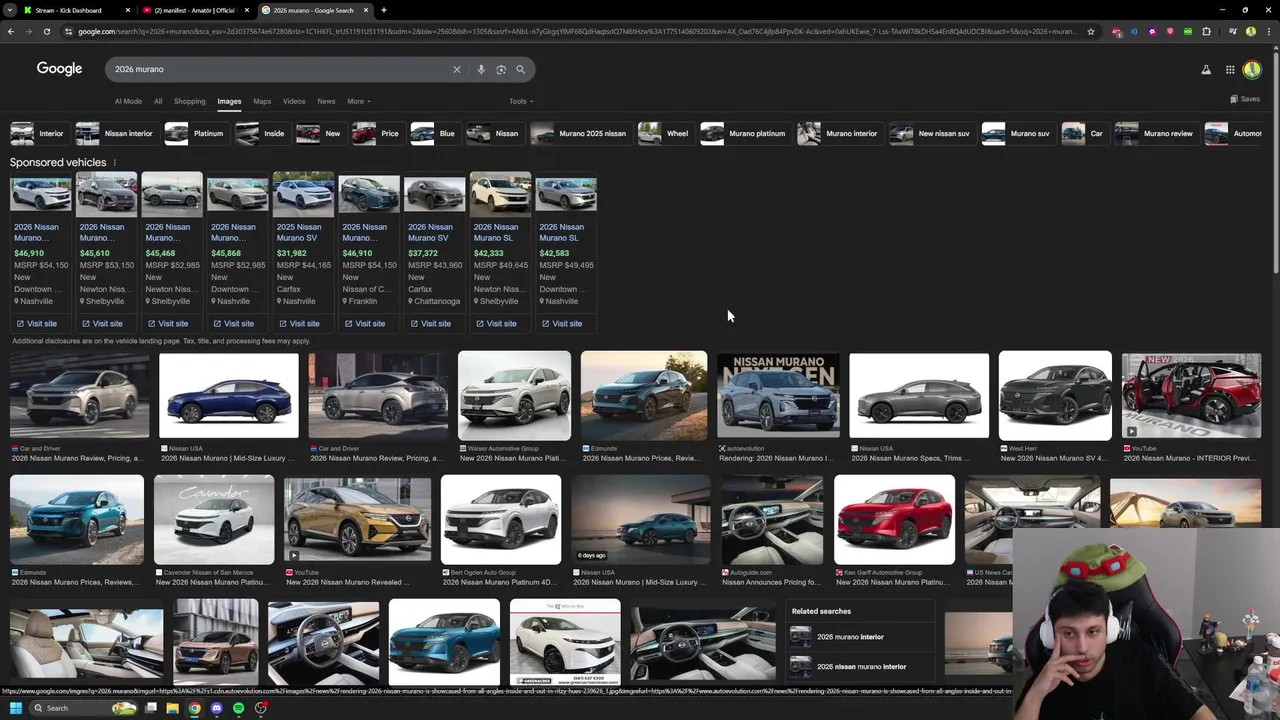Open File Explorer from the taskbar
The width and height of the screenshot is (1280, 720).
172,708
